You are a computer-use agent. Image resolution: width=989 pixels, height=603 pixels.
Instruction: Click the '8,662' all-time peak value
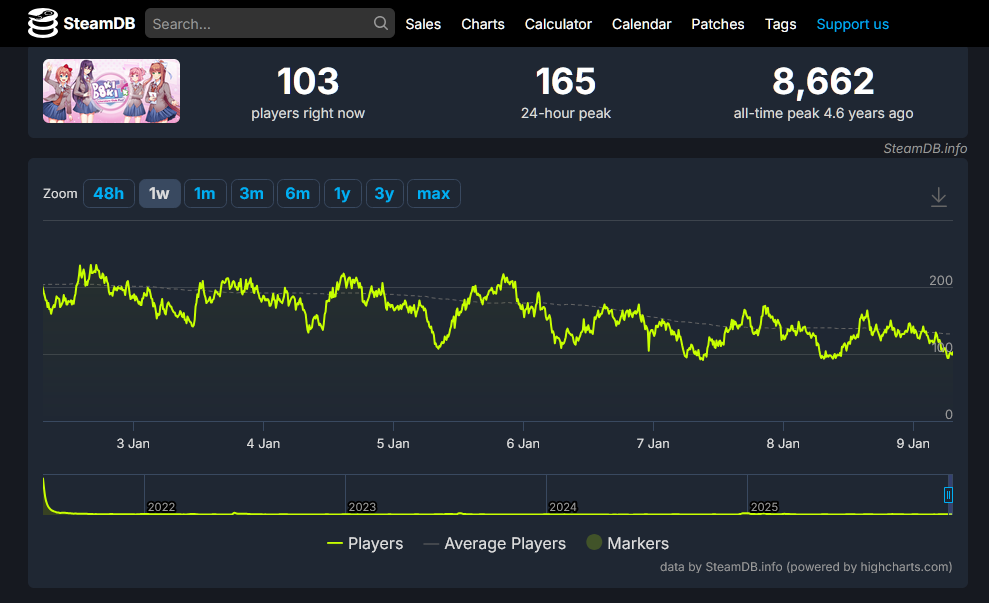(x=823, y=81)
